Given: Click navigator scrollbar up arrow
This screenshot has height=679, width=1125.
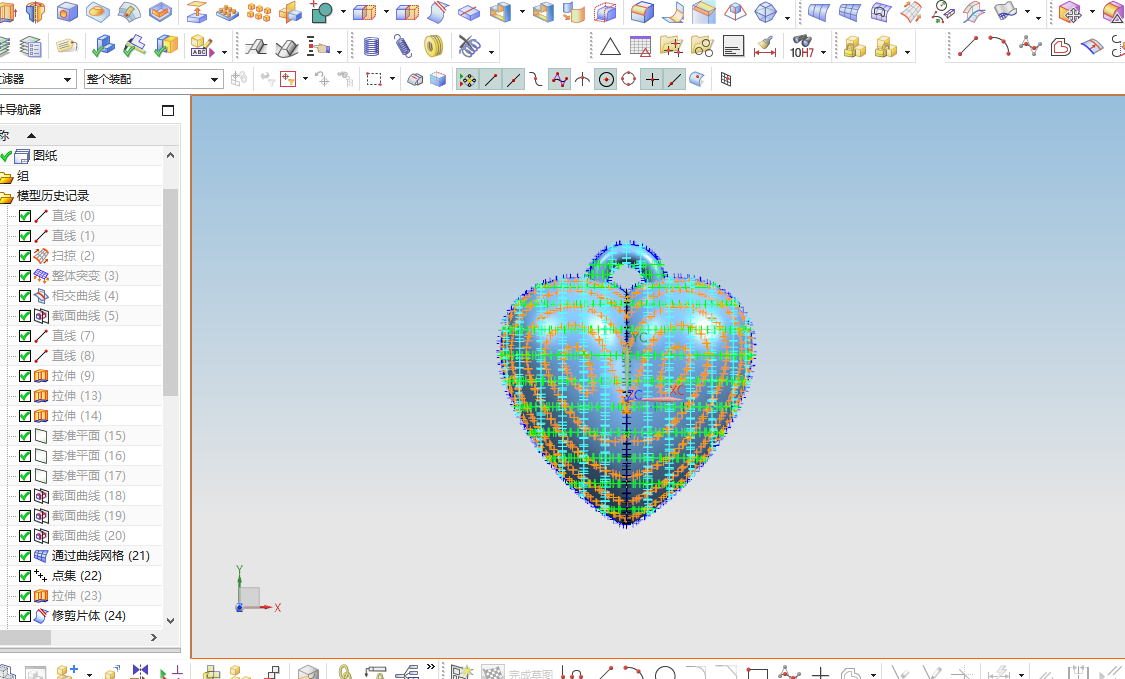Looking at the screenshot, I should [170, 155].
